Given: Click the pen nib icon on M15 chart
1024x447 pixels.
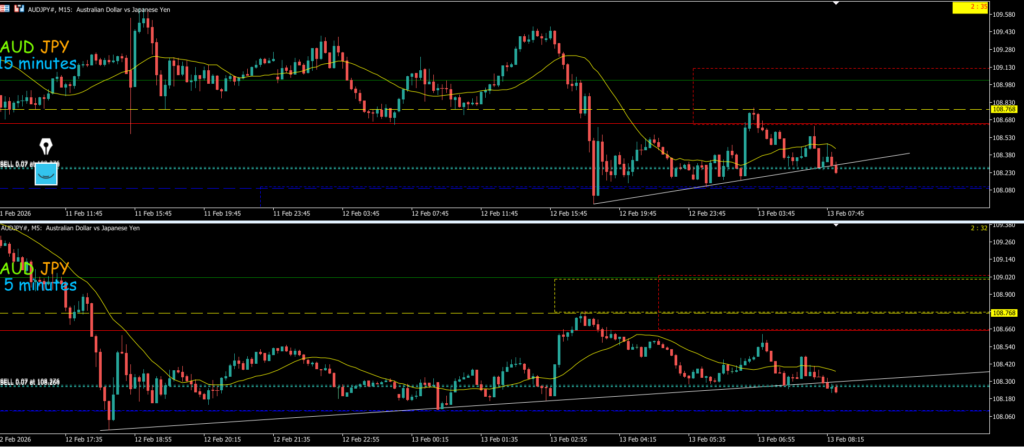Looking at the screenshot, I should [x=46, y=147].
